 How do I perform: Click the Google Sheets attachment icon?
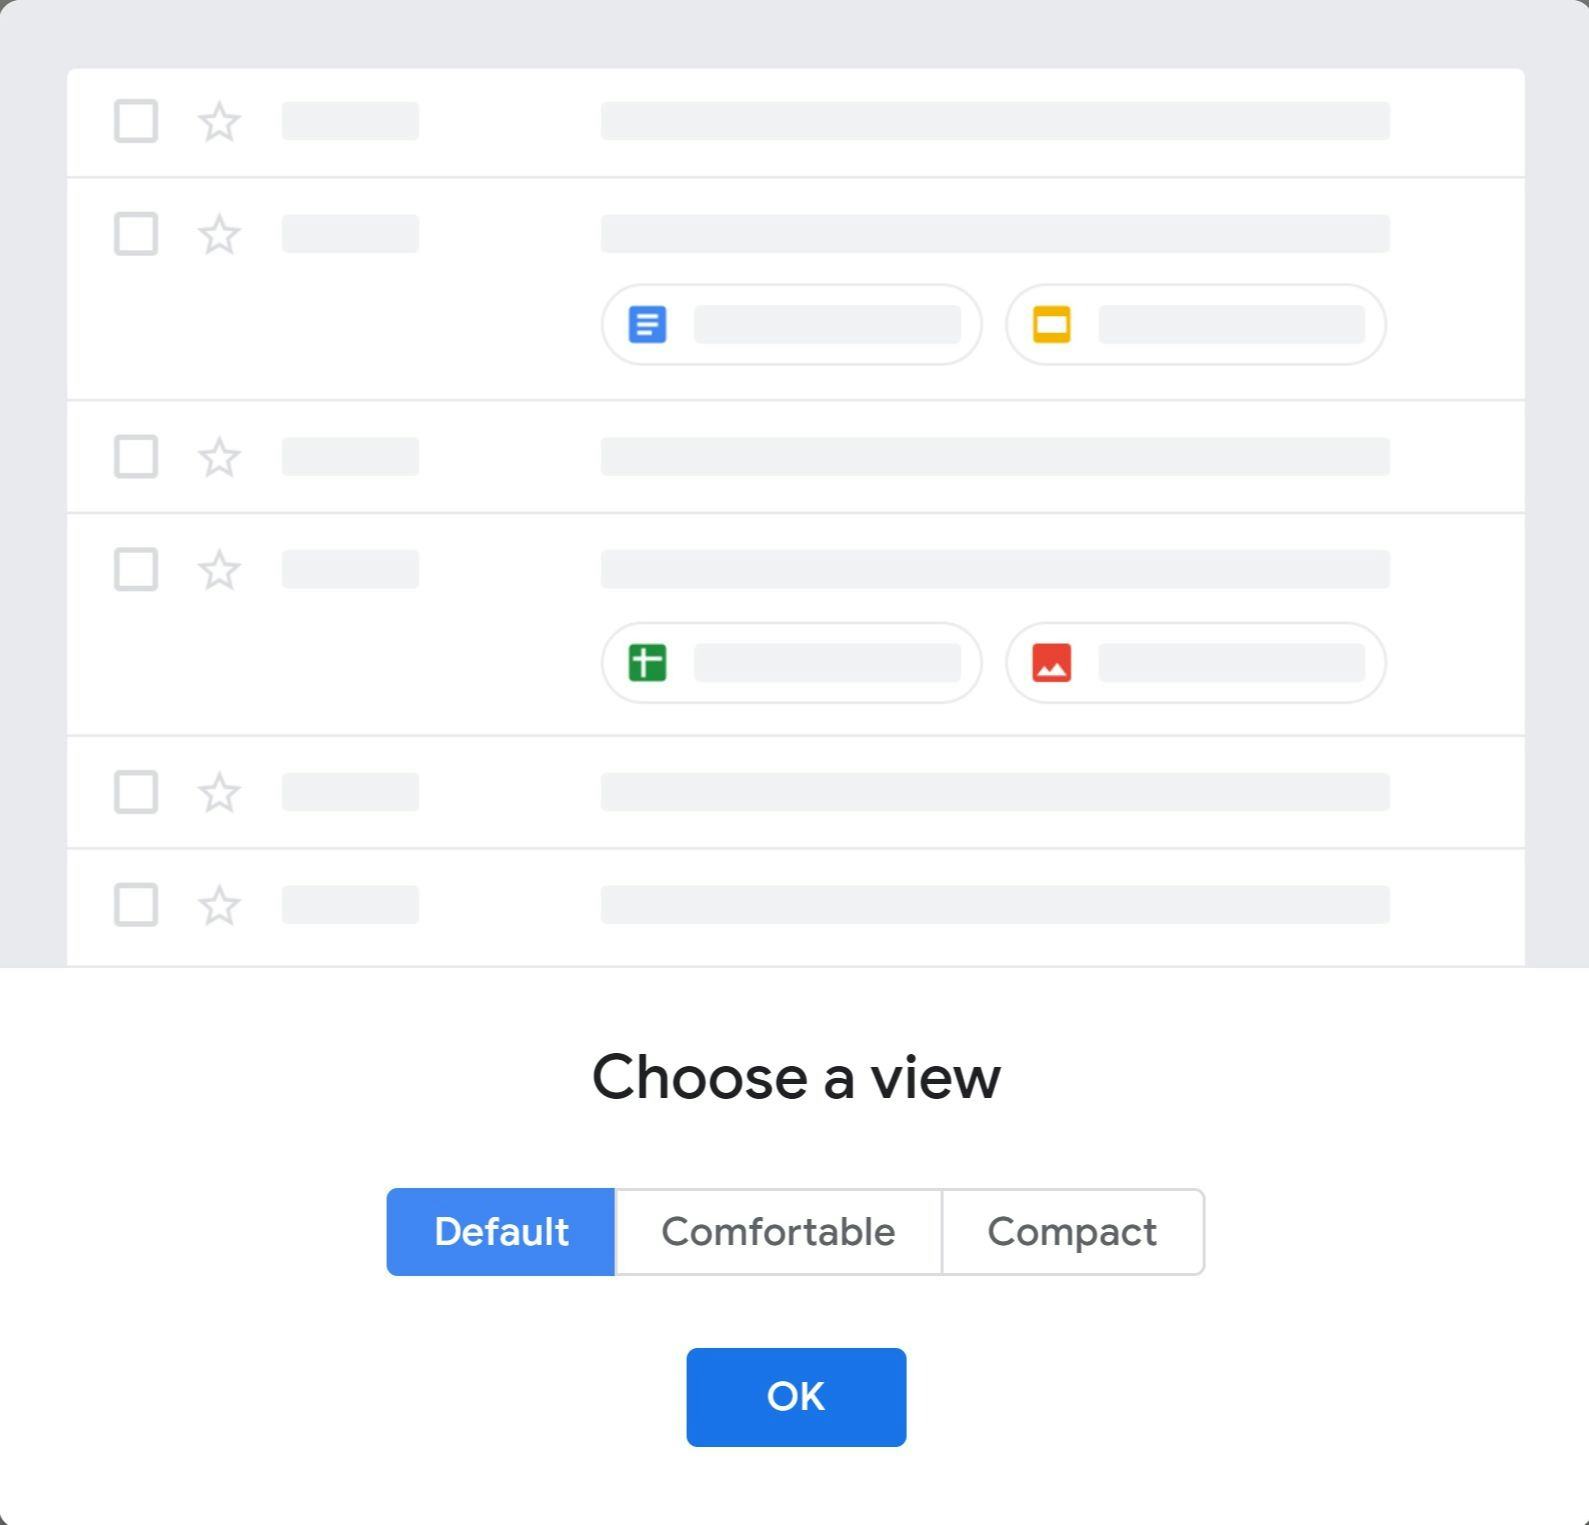point(648,661)
